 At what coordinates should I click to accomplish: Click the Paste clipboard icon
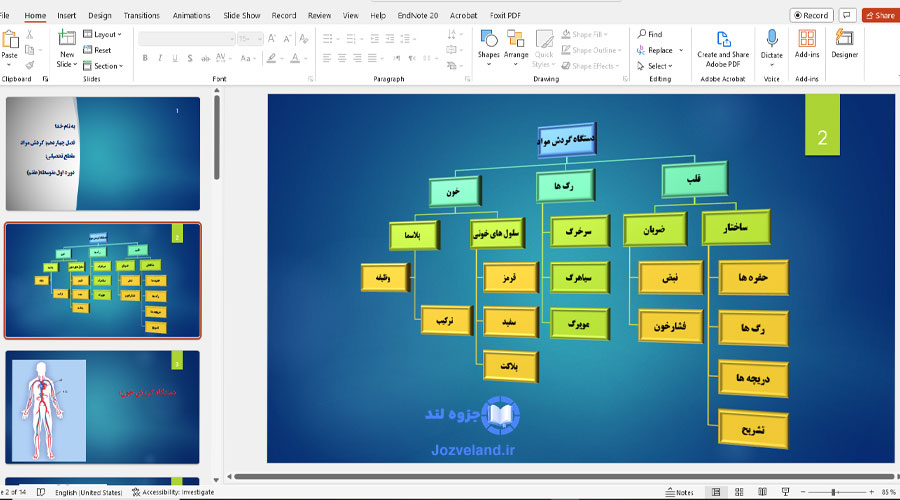pyautogui.click(x=10, y=40)
